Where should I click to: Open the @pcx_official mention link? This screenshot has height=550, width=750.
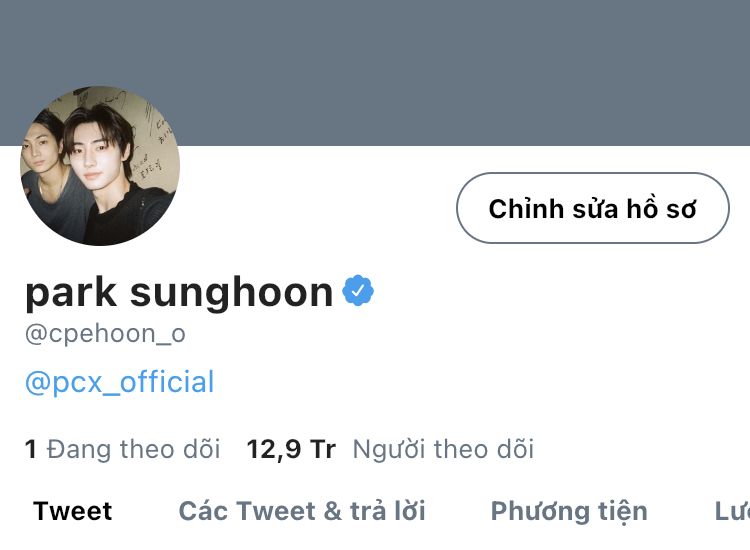[120, 382]
